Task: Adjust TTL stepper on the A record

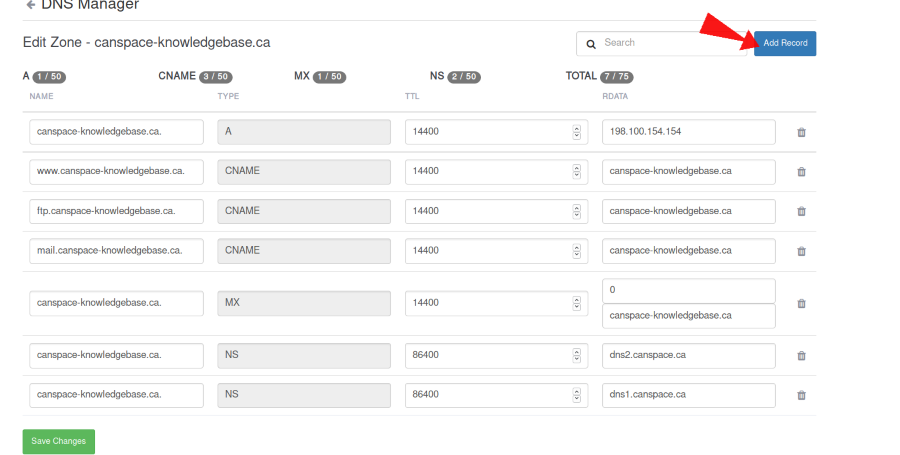Action: click(576, 132)
